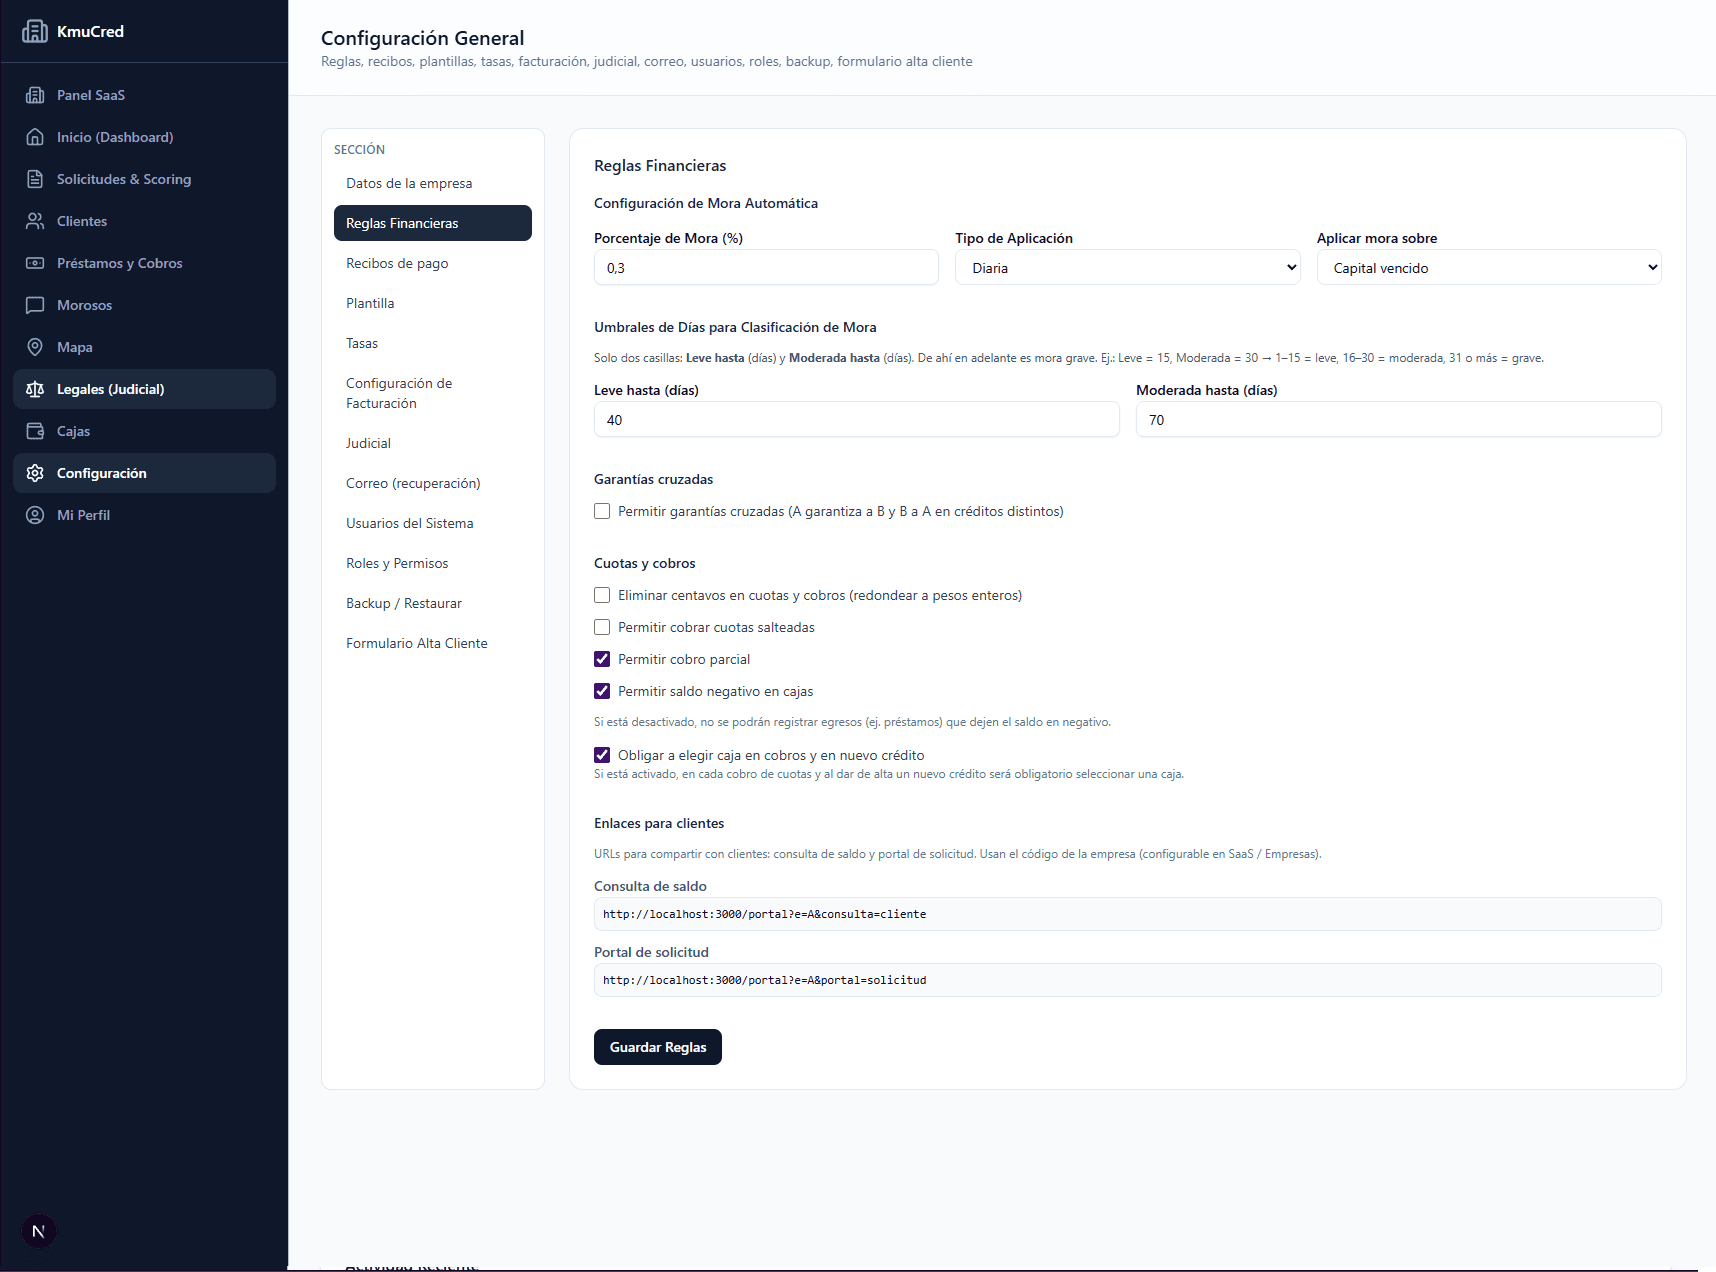Open the Usuarios del Sistema section

coord(409,522)
